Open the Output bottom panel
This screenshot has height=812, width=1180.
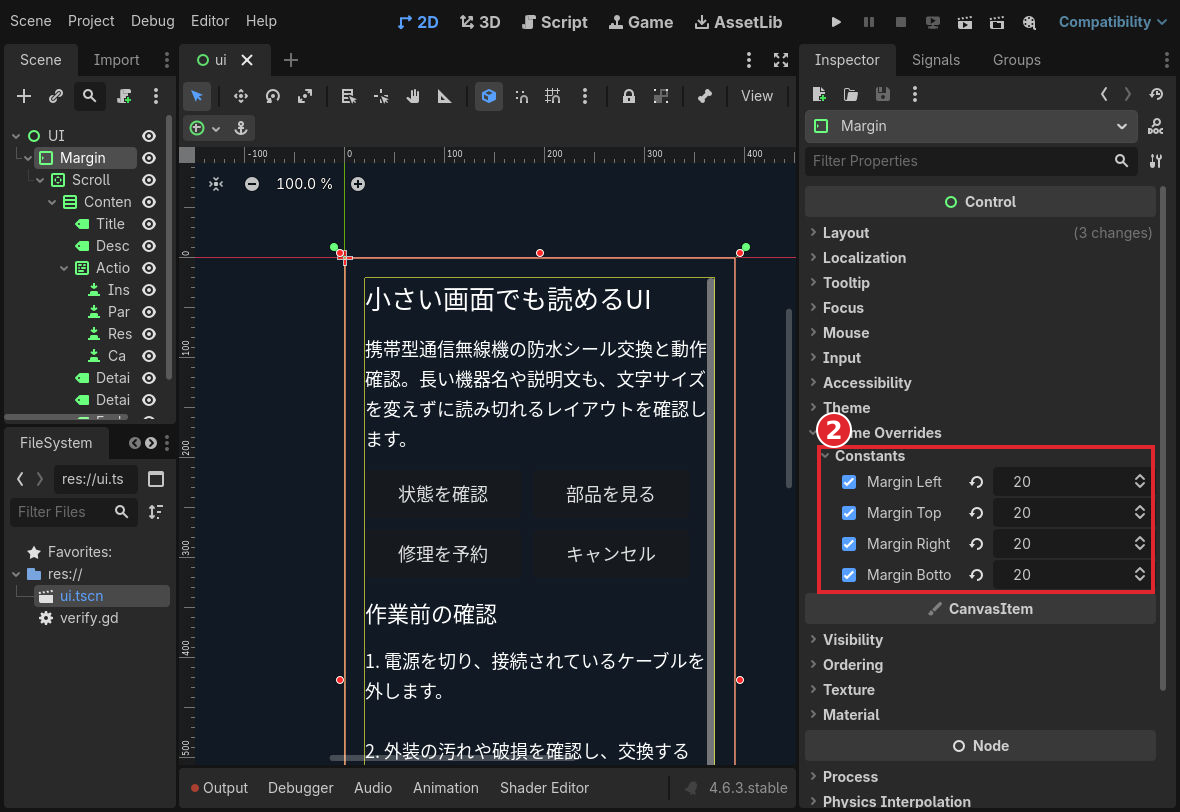[x=219, y=788]
